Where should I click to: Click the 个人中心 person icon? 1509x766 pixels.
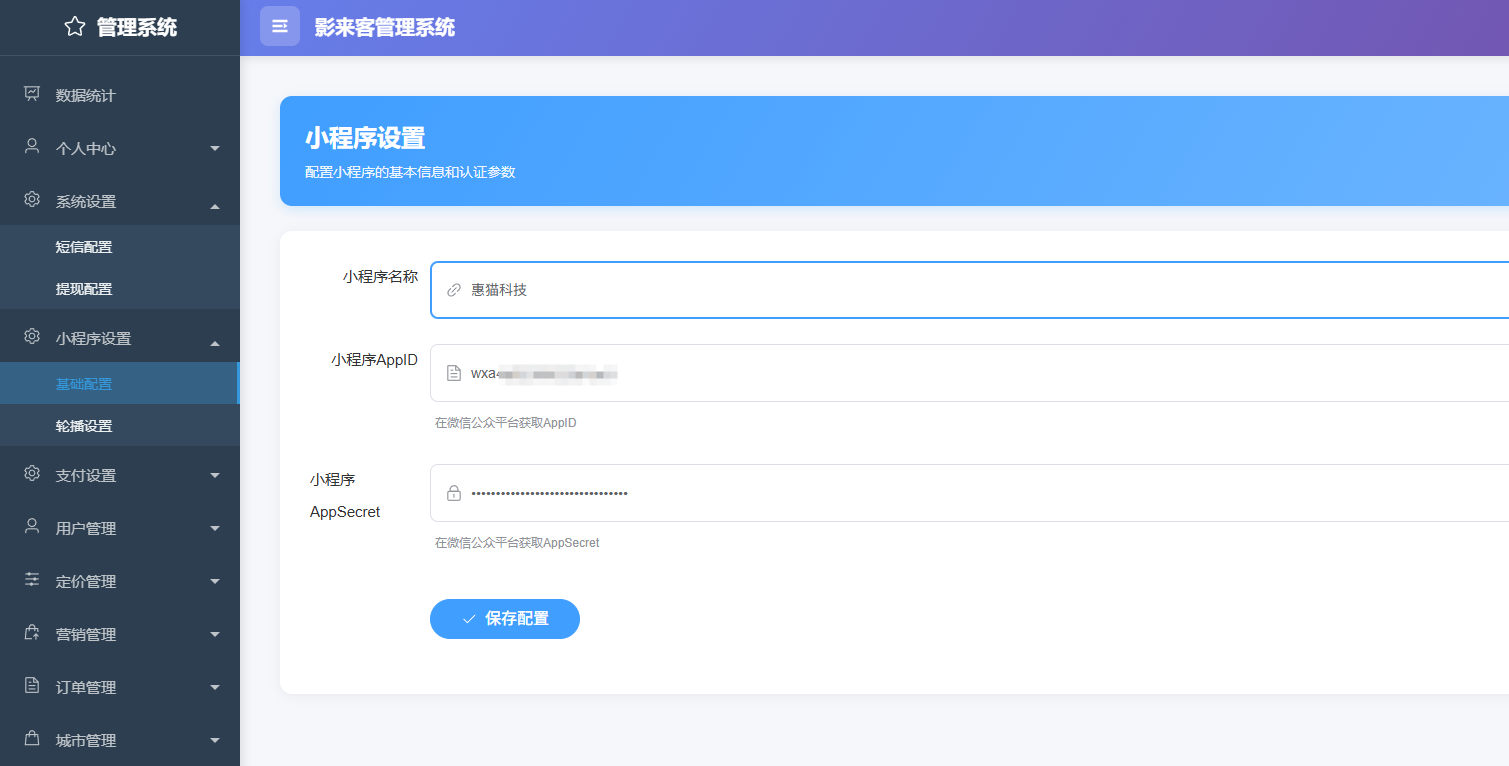pos(32,147)
